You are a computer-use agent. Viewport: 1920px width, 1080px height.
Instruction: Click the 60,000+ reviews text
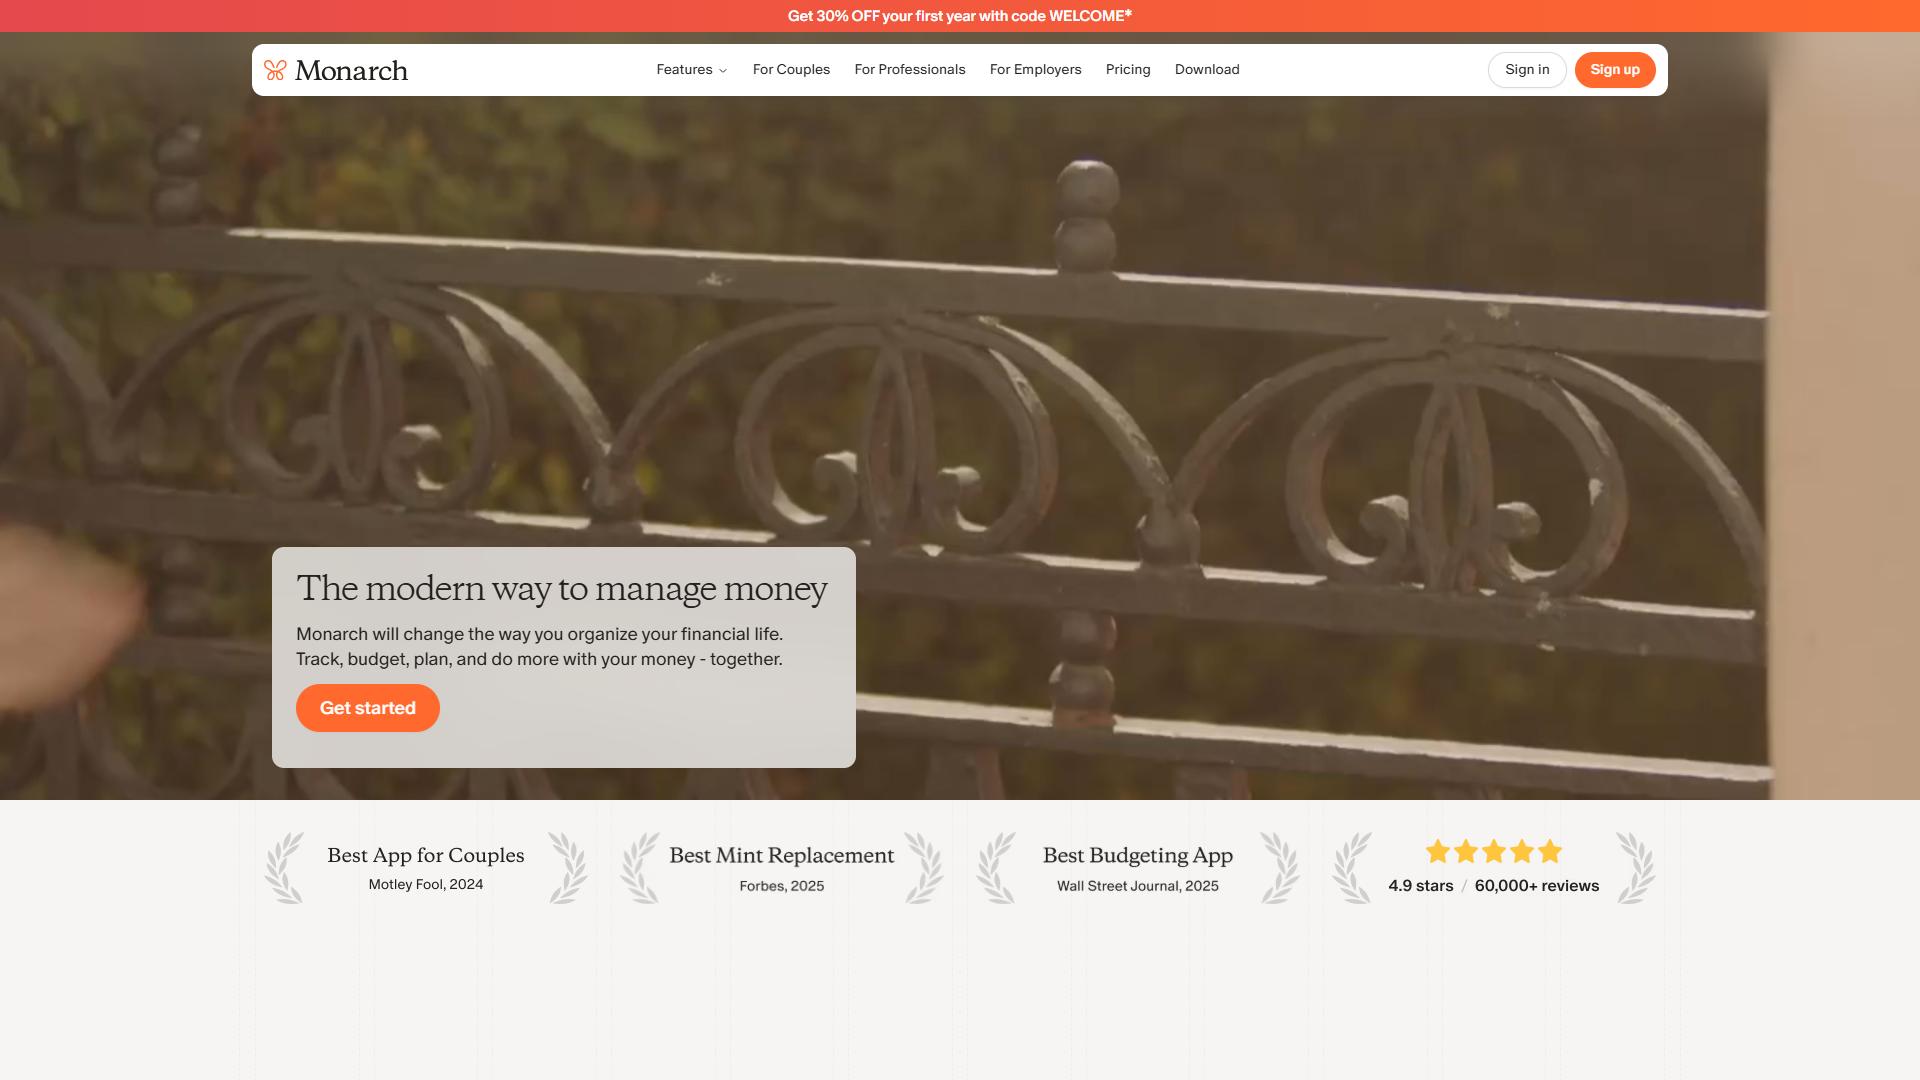tap(1537, 886)
